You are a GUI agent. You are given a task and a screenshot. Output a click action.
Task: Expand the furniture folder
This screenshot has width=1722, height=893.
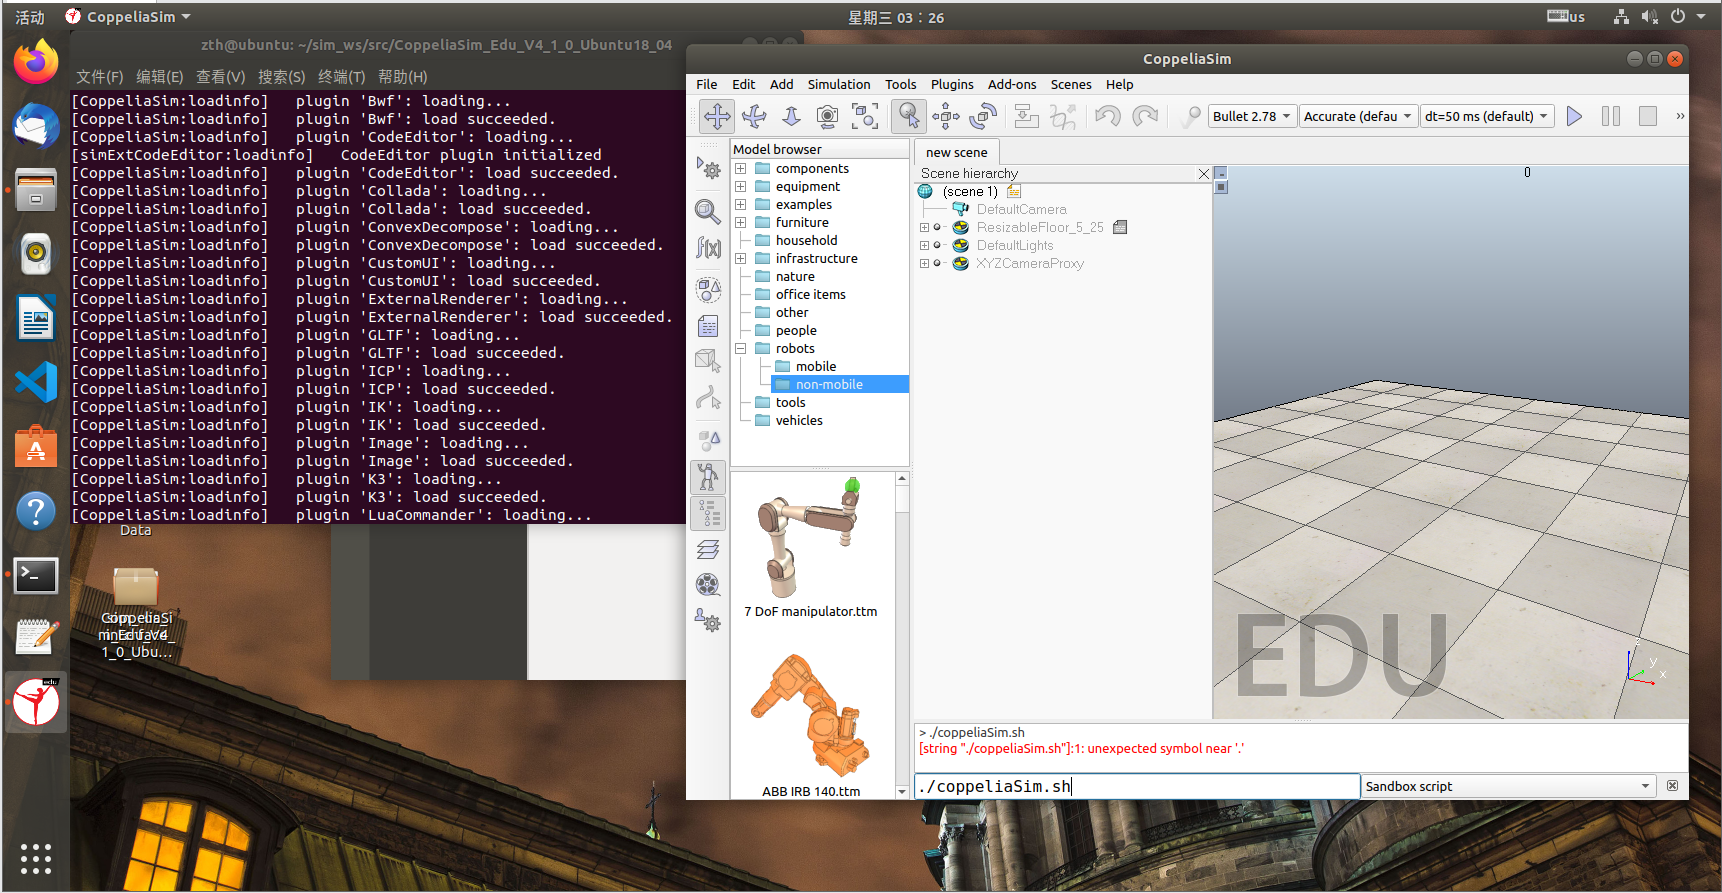[741, 223]
